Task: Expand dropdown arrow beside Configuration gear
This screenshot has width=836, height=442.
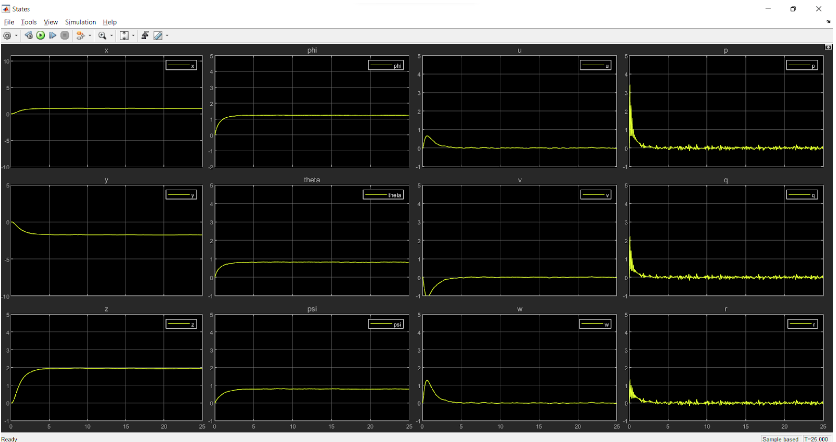Action: coord(16,35)
